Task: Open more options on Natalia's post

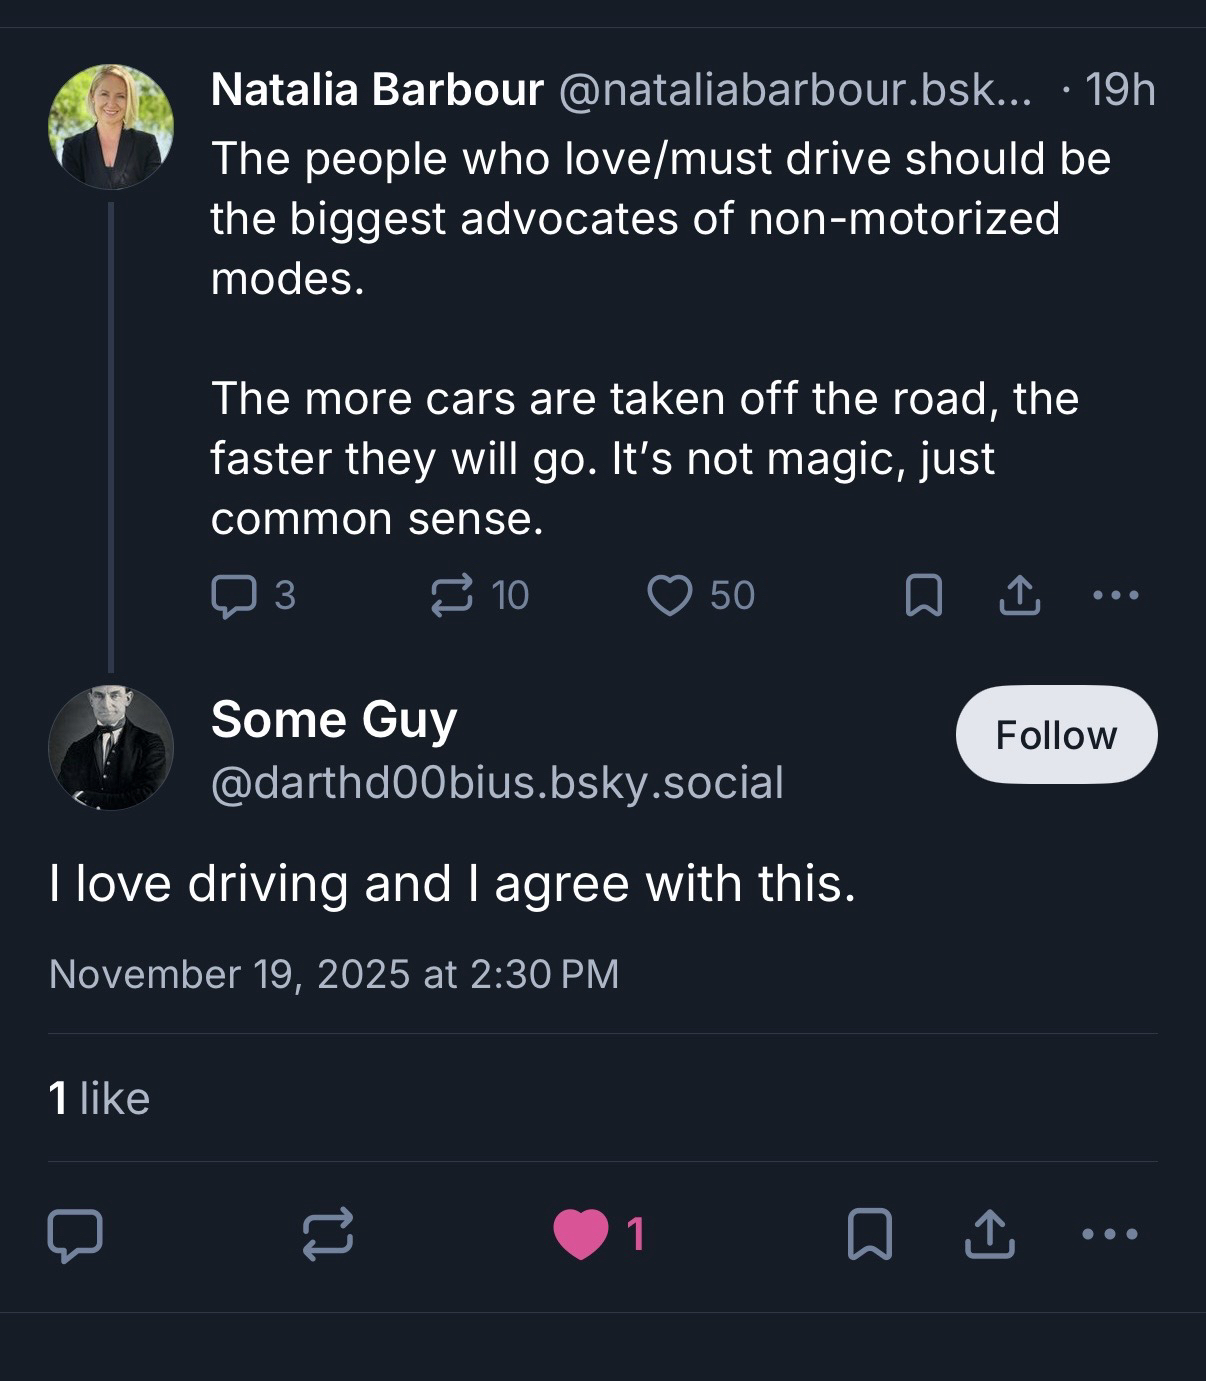Action: click(x=1116, y=596)
